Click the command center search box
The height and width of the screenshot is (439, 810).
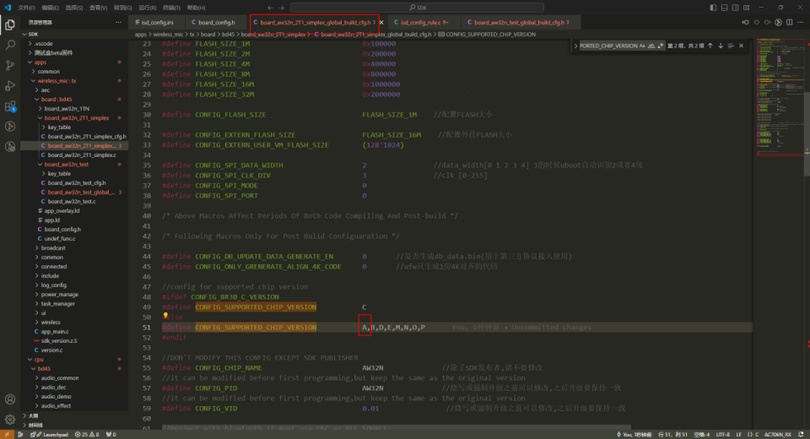(x=417, y=7)
